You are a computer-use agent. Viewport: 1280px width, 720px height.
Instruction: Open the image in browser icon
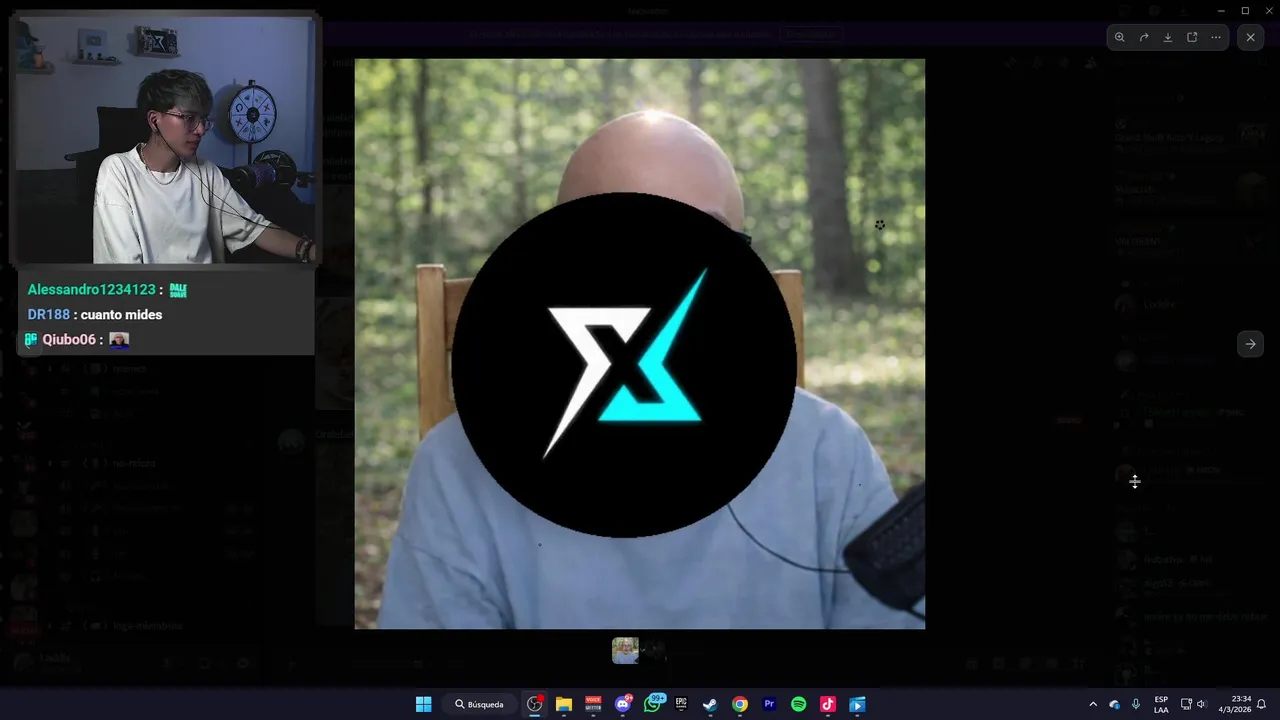point(1192,37)
